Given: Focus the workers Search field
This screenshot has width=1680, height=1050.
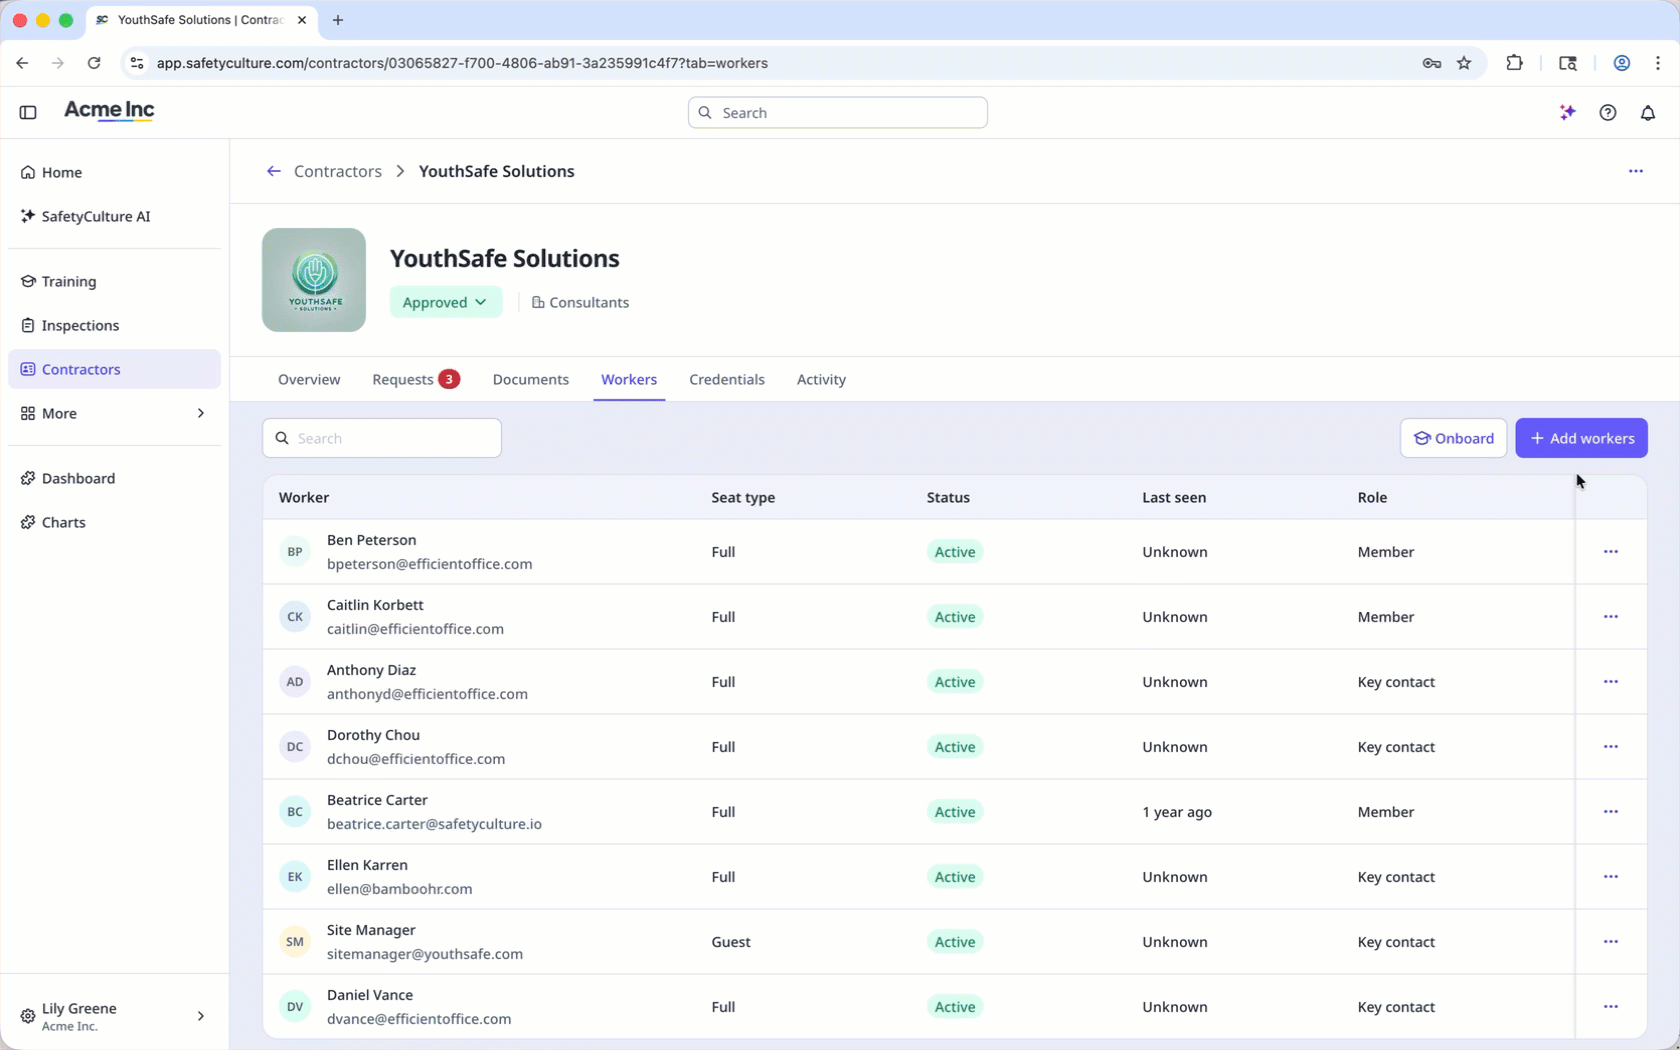Looking at the screenshot, I should [382, 438].
